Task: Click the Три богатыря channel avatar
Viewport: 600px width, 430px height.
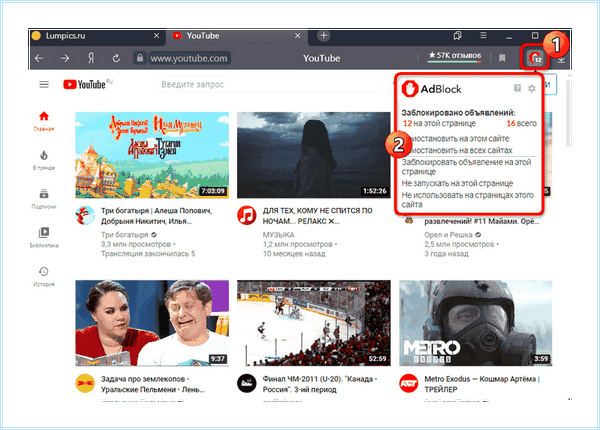Action: pyautogui.click(x=85, y=216)
